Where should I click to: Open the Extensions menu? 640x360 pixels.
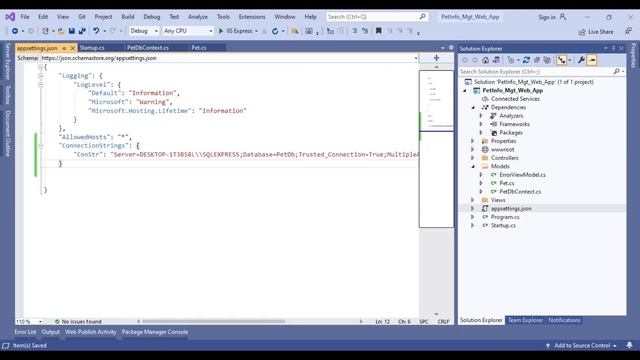pos(252,17)
